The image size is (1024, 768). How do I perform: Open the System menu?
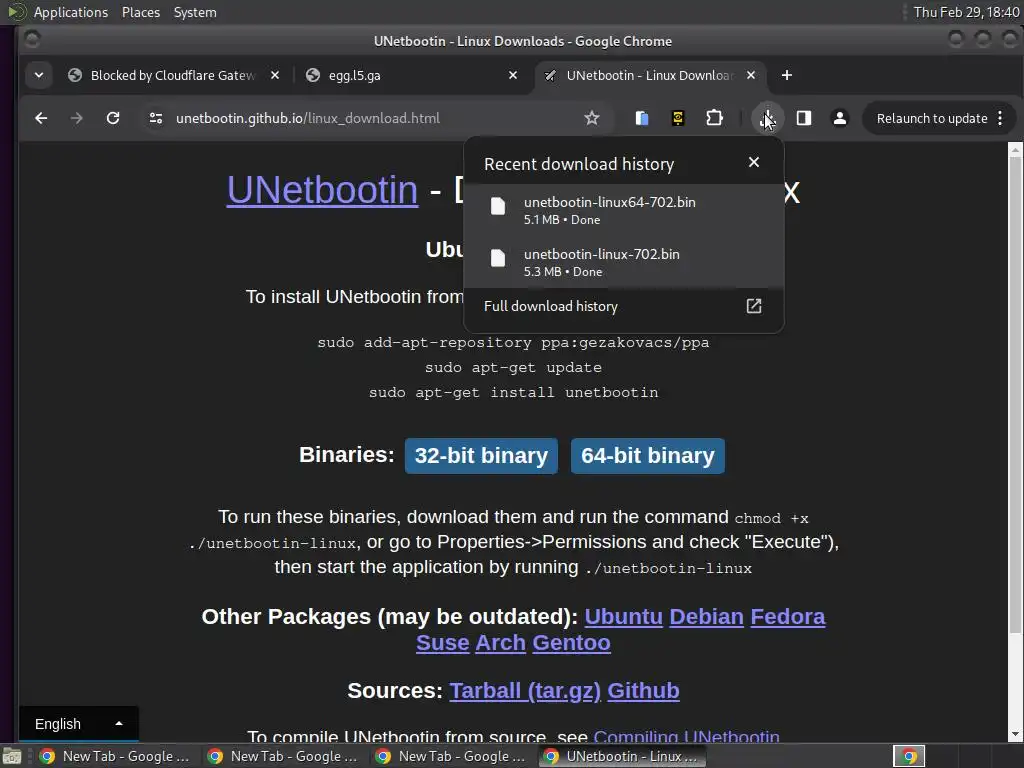pos(195,12)
